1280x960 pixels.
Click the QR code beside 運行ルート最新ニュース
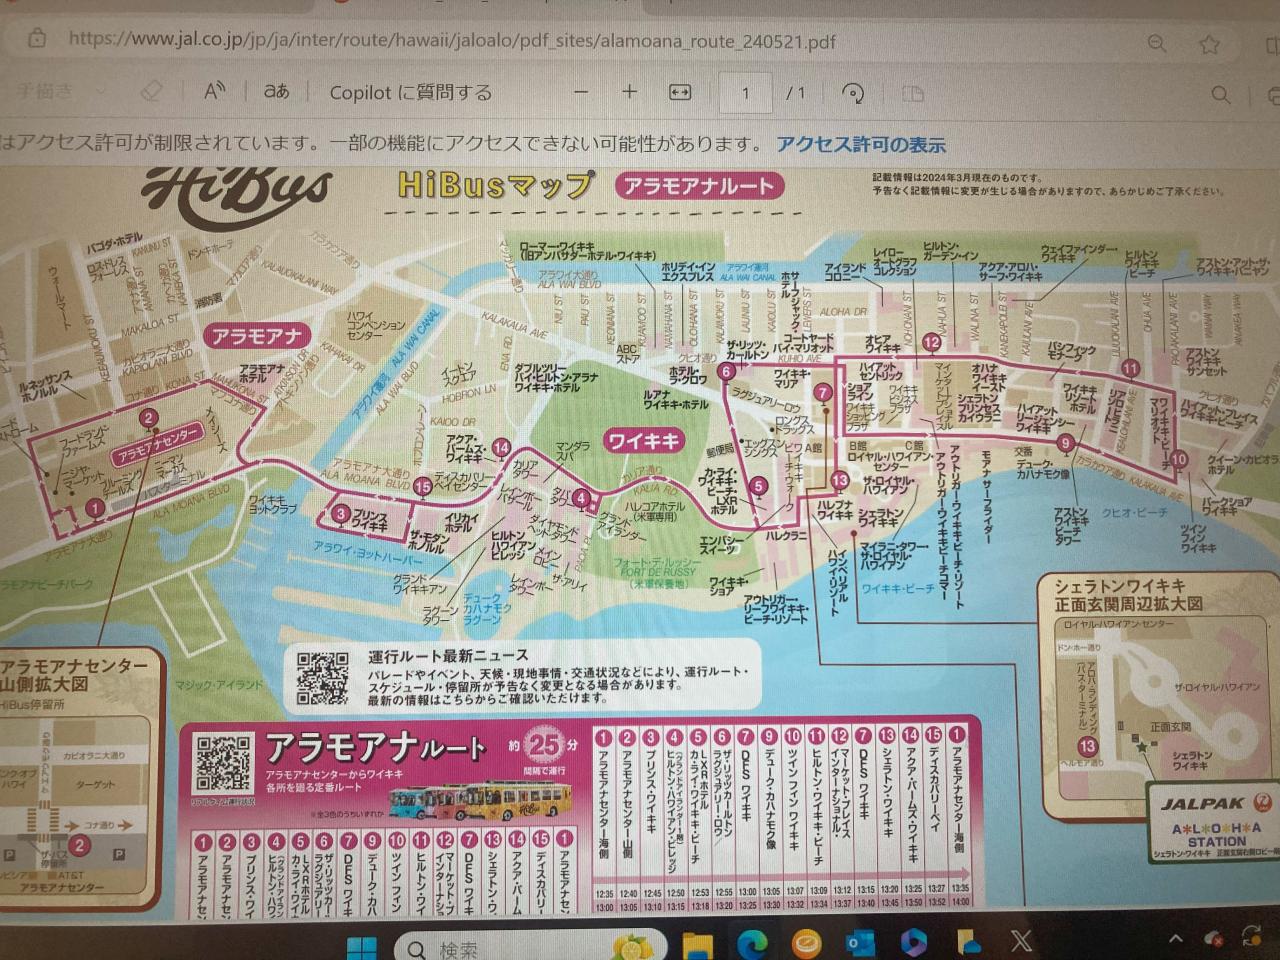[322, 677]
